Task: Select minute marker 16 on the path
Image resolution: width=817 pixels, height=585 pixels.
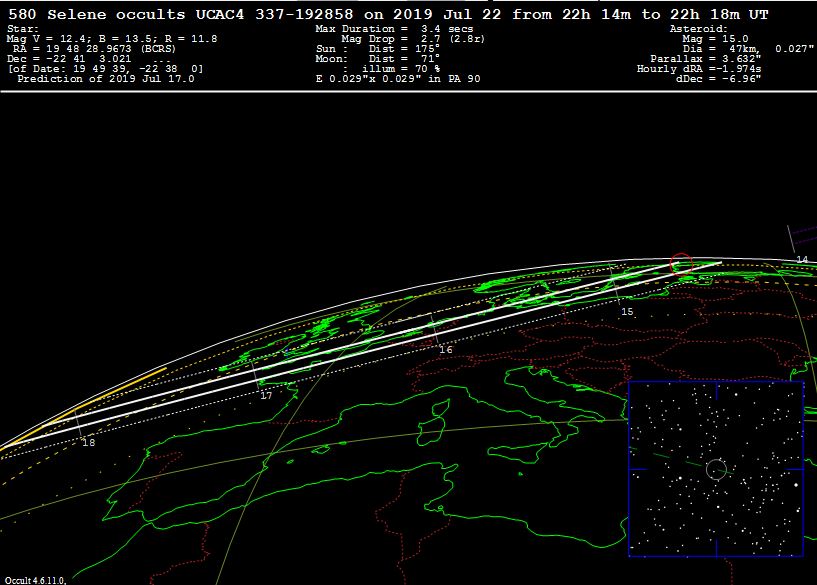Action: point(445,349)
